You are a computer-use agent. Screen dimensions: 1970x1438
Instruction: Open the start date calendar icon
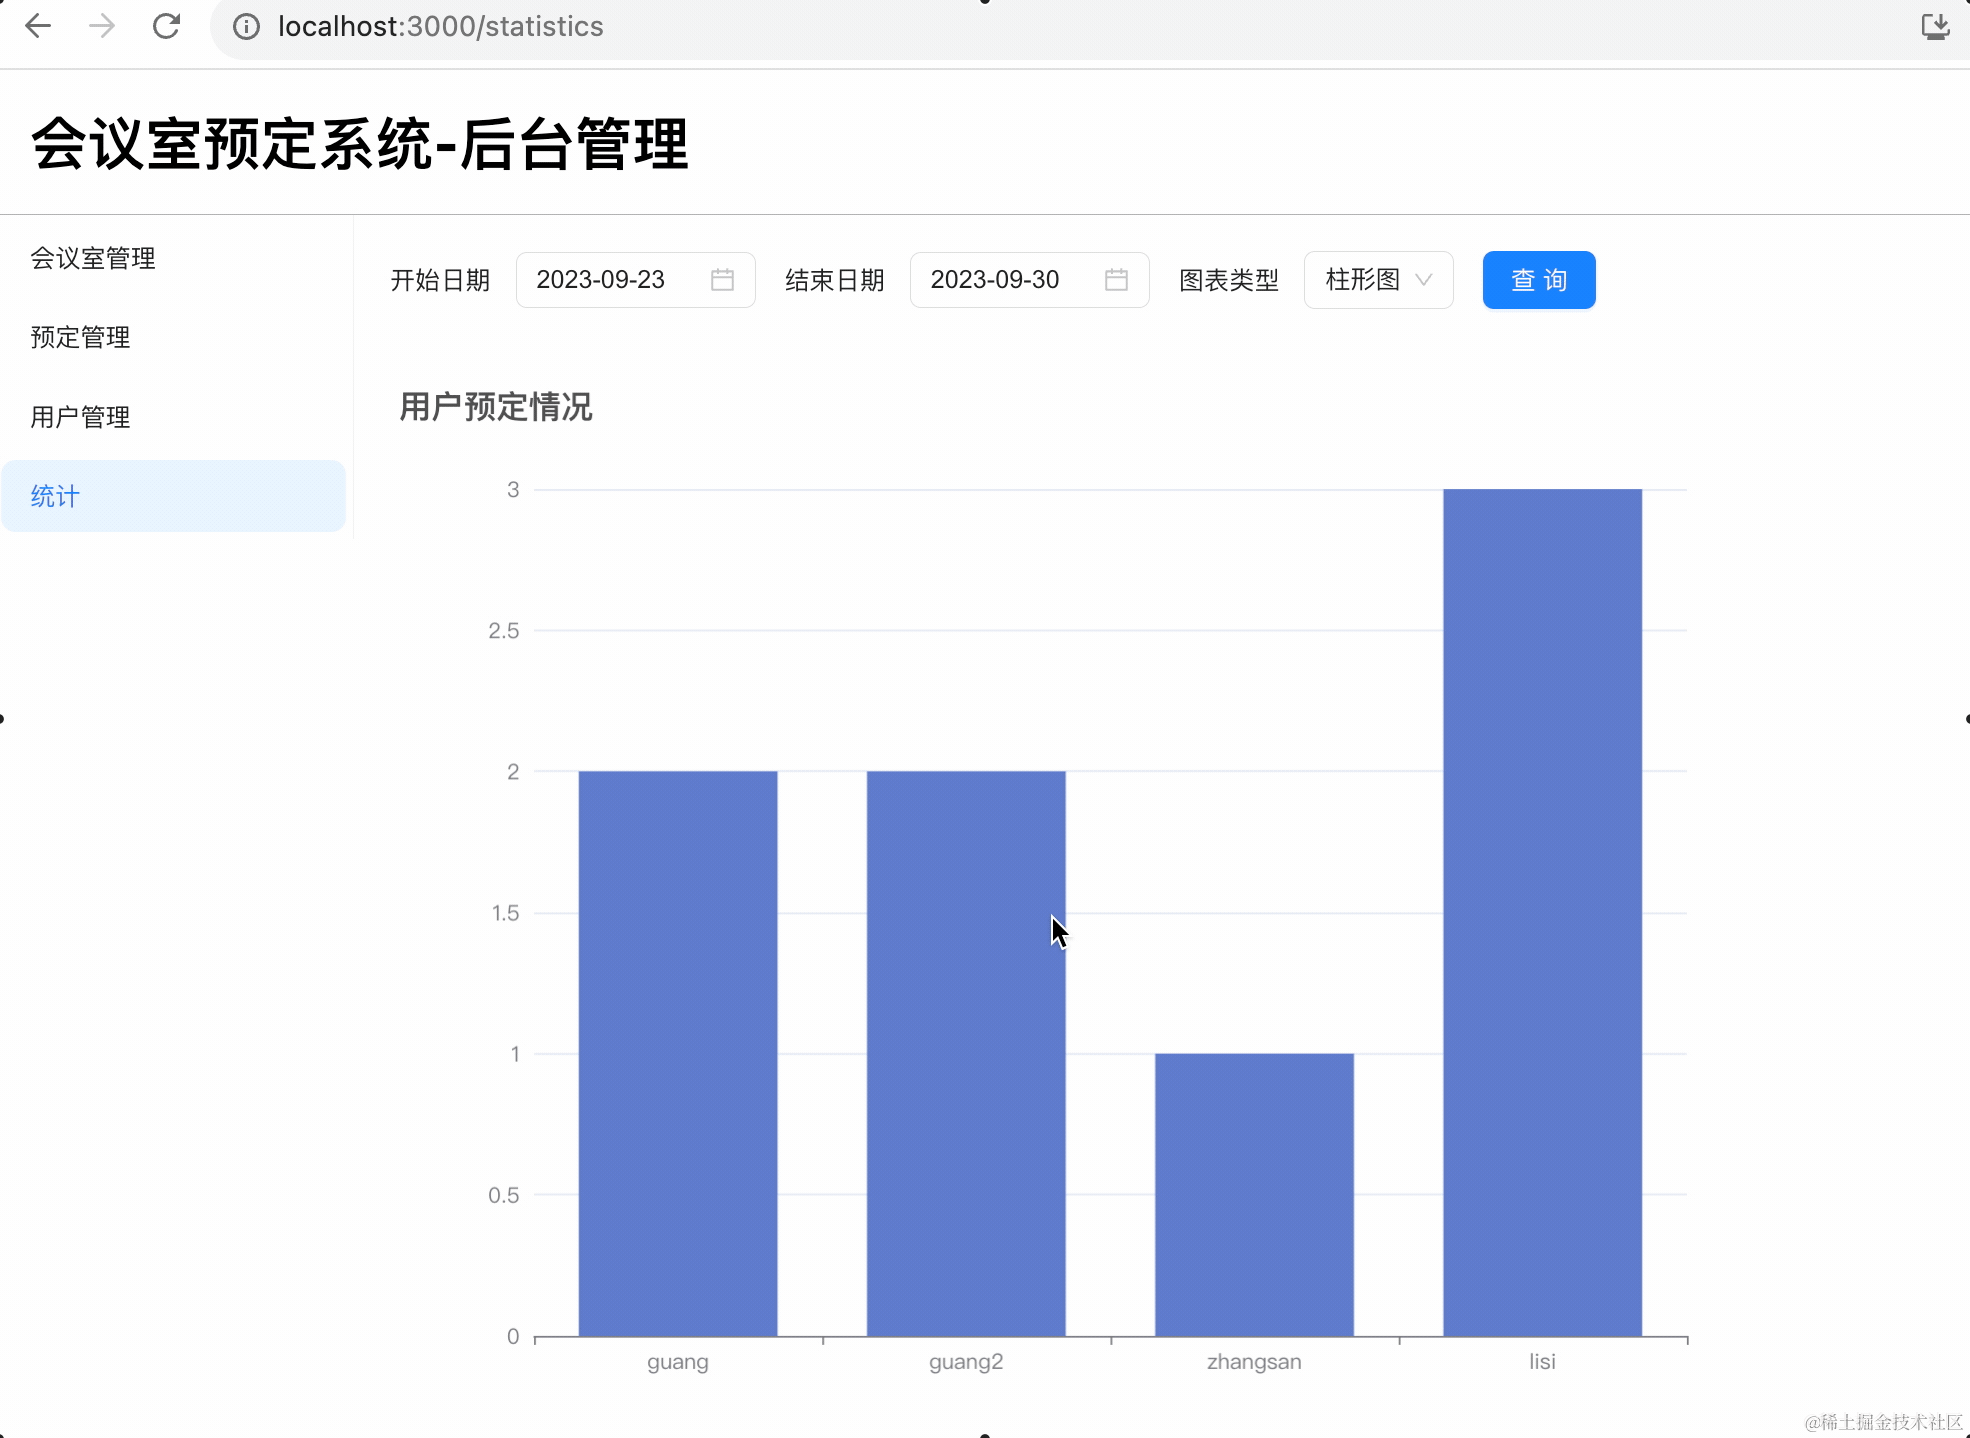pos(722,280)
